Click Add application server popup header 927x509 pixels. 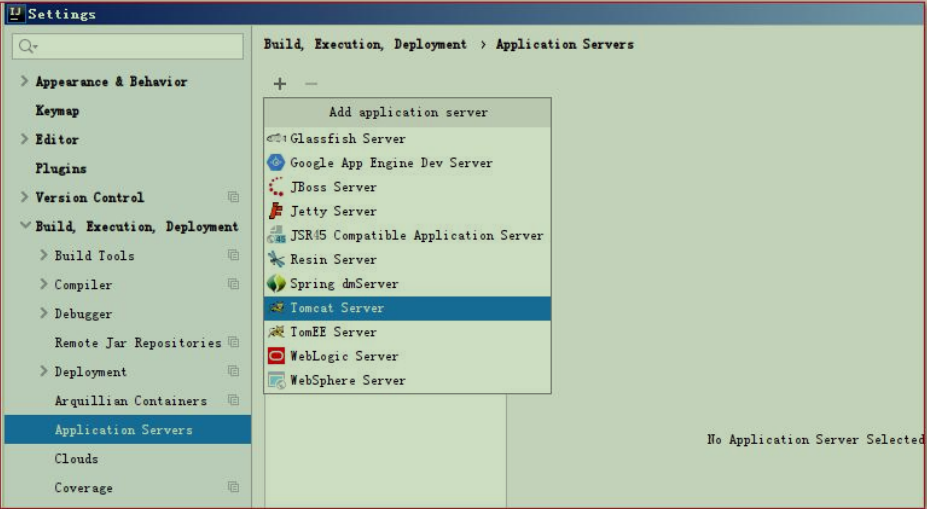click(407, 112)
